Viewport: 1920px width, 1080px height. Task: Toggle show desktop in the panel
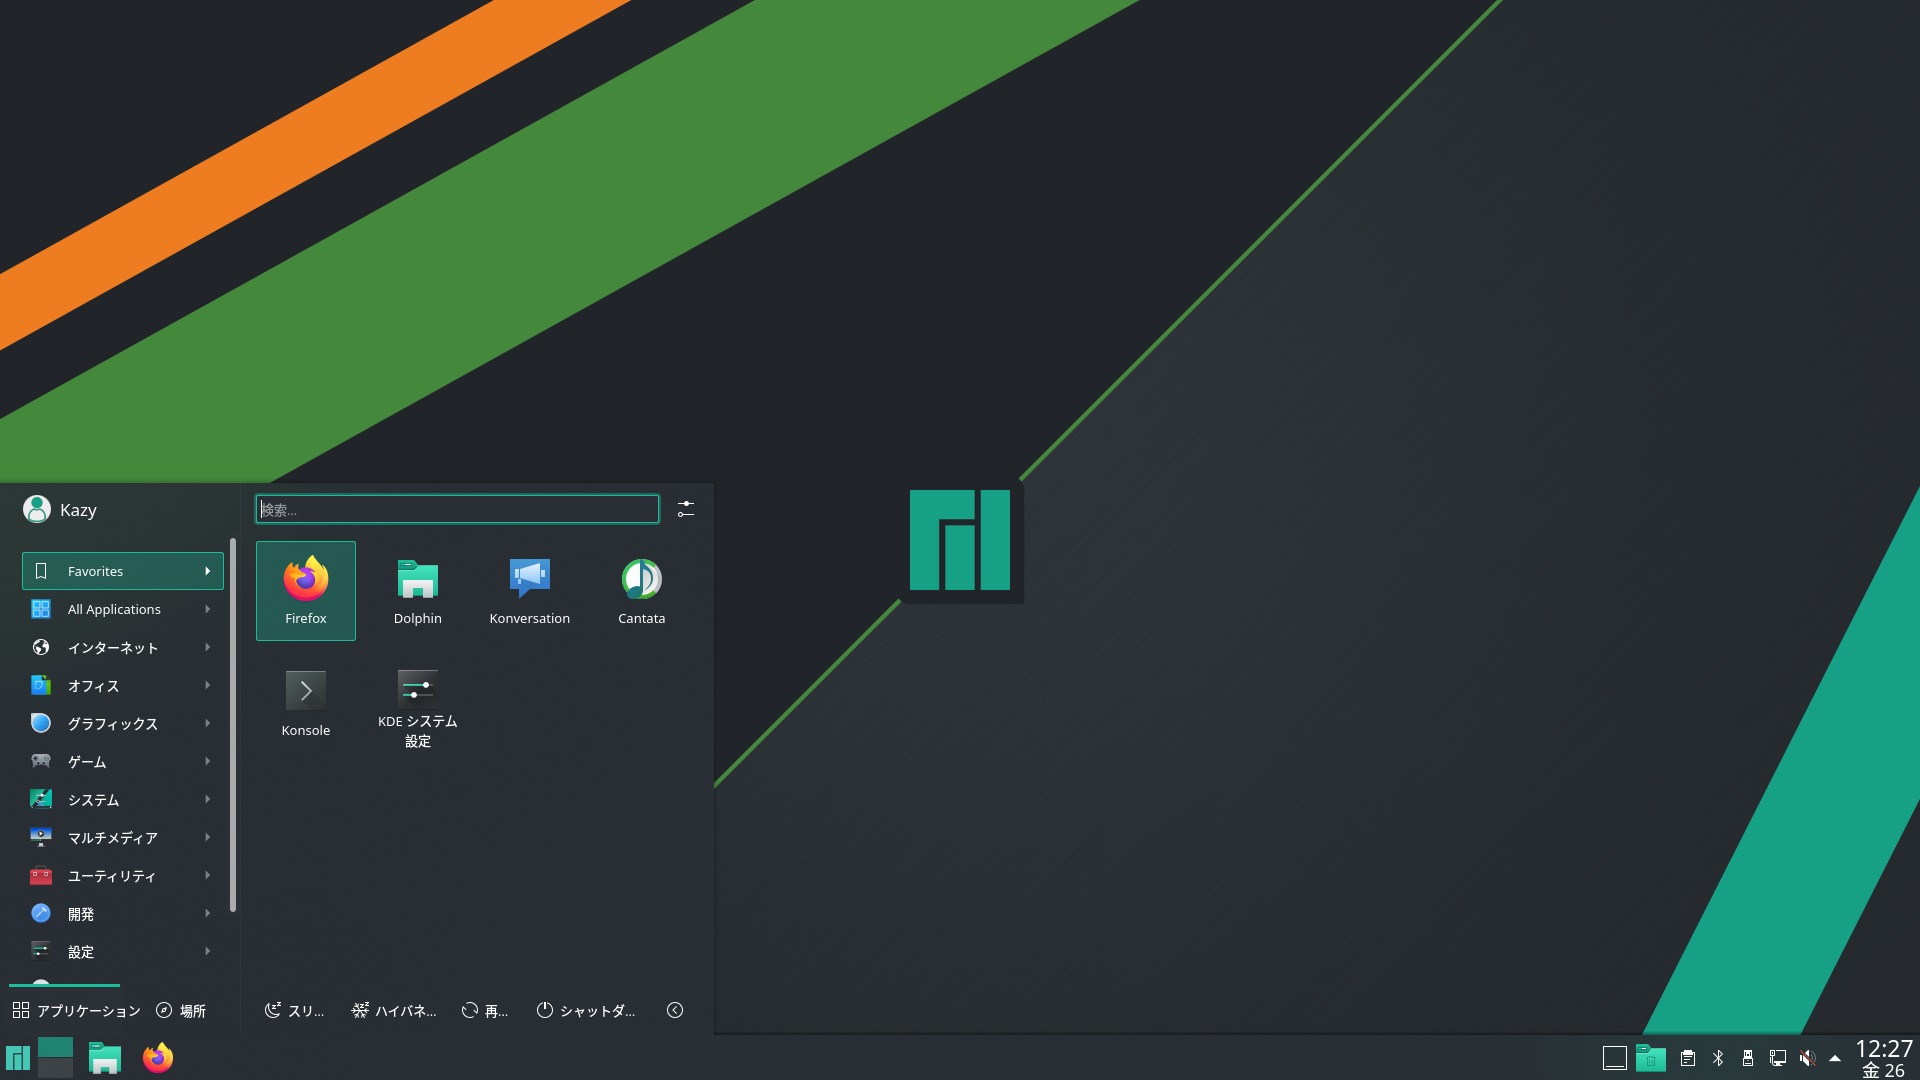pos(1614,1058)
